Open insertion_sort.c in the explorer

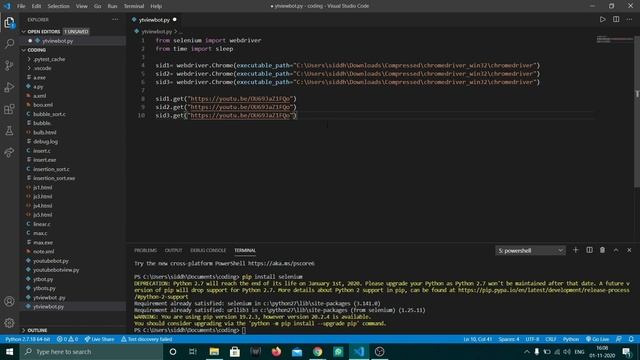coord(51,169)
